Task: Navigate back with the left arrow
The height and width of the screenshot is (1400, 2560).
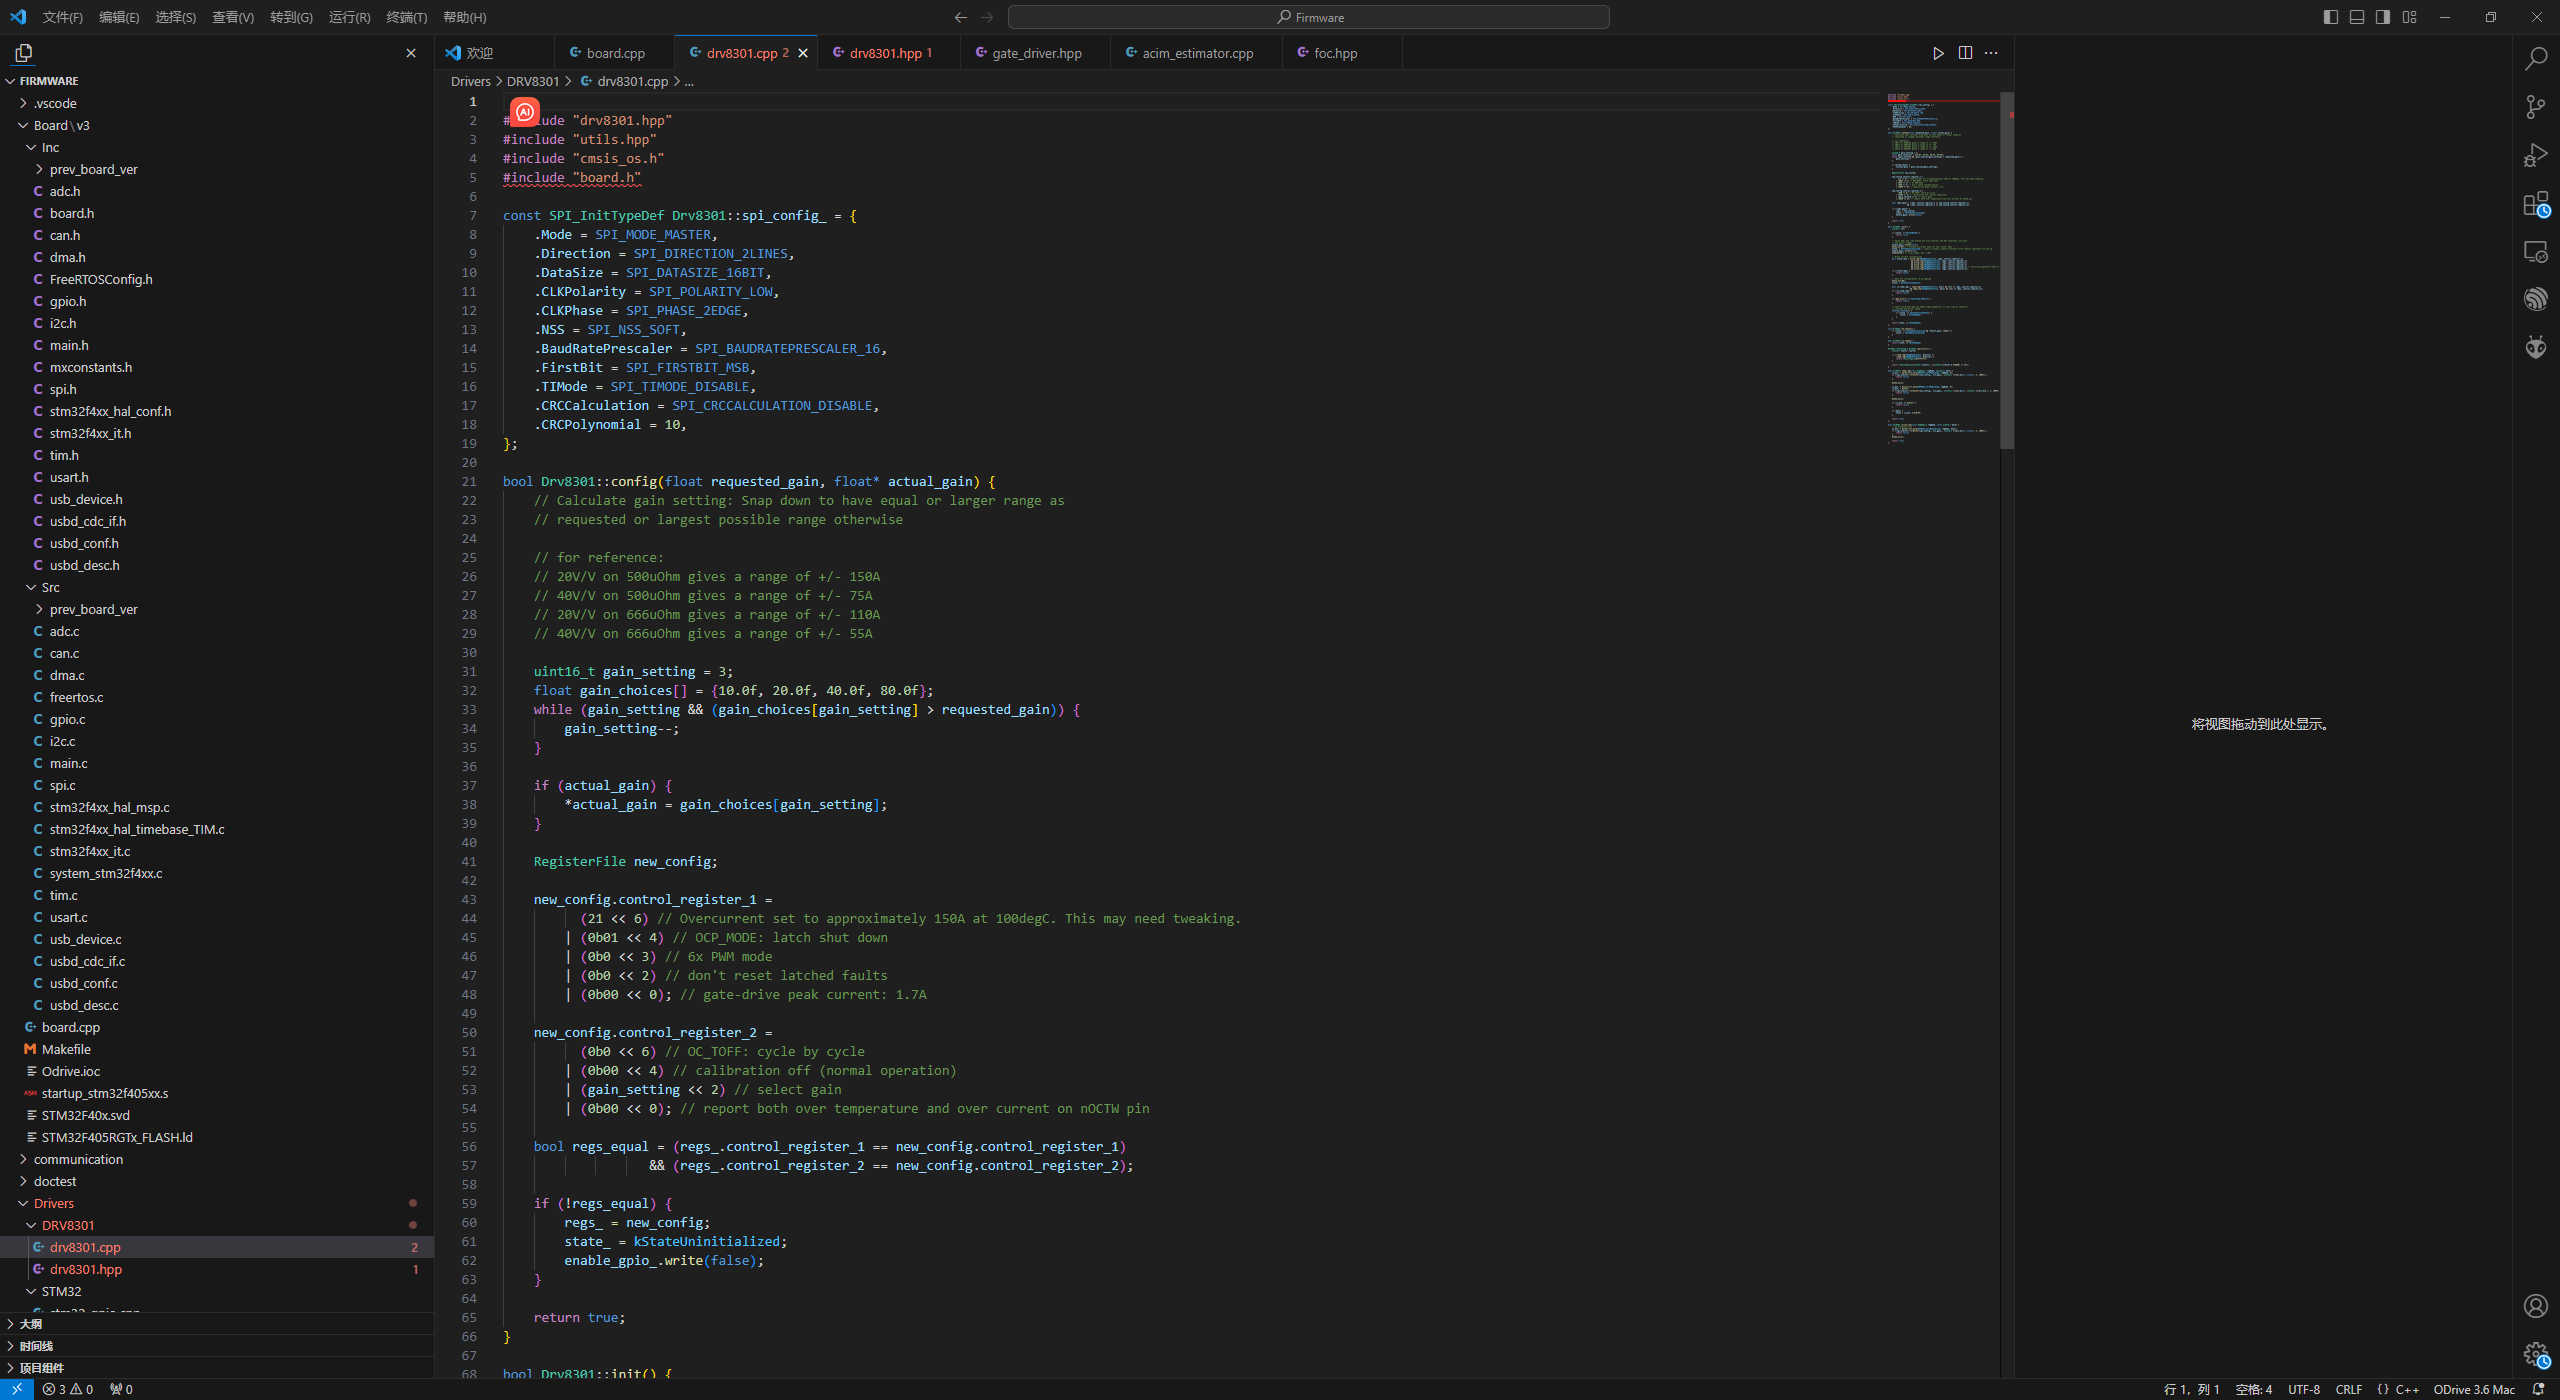Action: click(x=961, y=17)
